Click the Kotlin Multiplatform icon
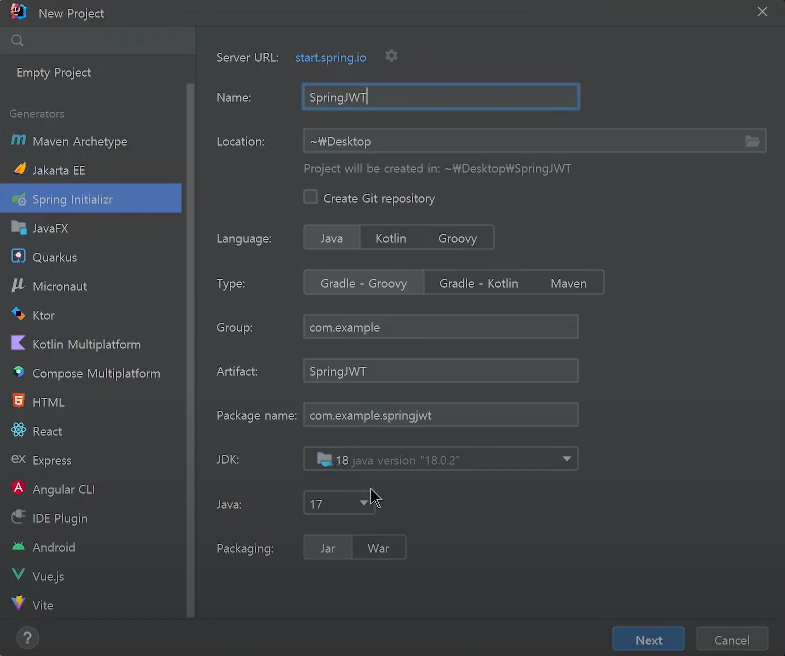Image resolution: width=785 pixels, height=656 pixels. click(x=19, y=344)
